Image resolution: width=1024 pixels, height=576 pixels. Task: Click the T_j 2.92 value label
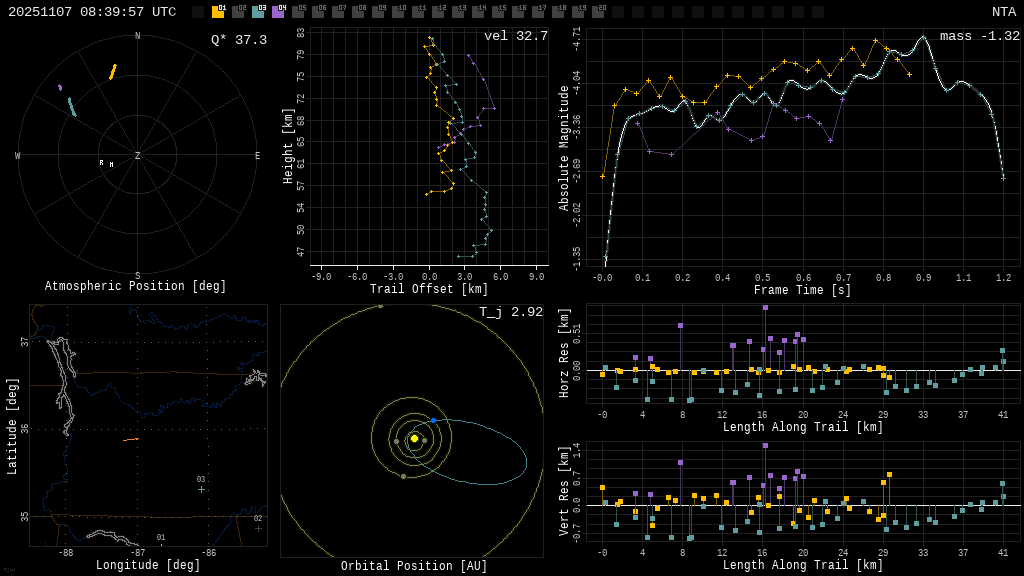tap(512, 312)
